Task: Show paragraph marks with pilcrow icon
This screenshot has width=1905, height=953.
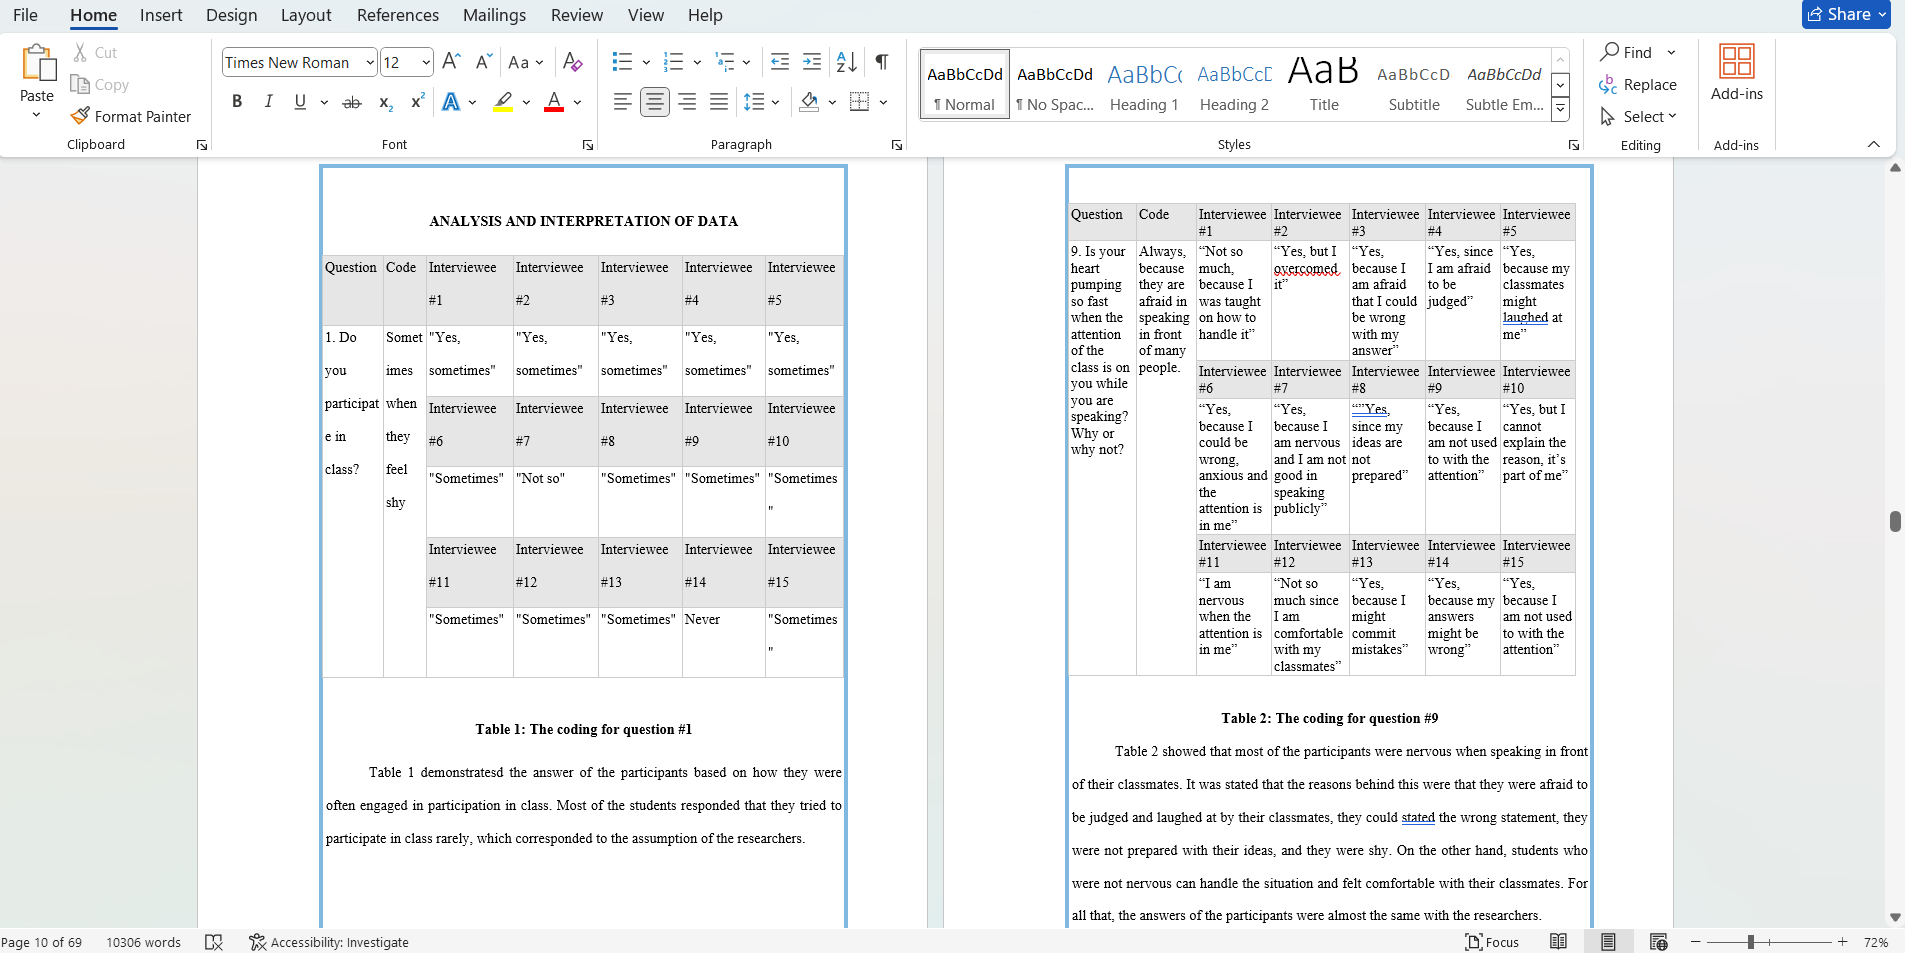Action: tap(881, 62)
